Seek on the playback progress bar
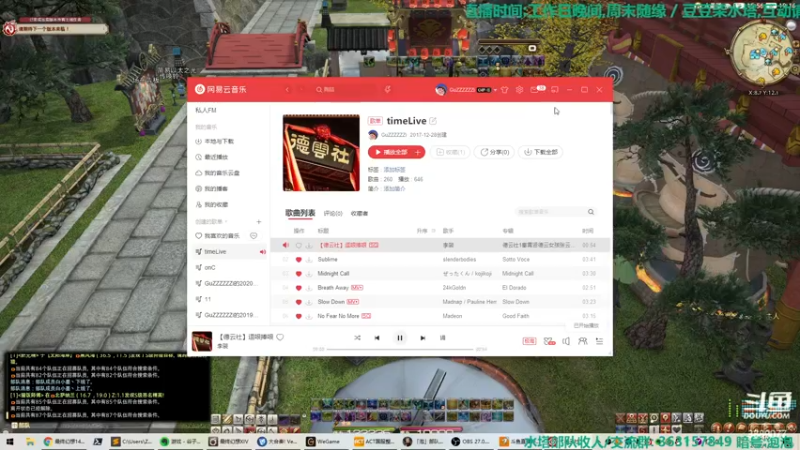Image resolution: width=800 pixels, height=450 pixels. 400,349
